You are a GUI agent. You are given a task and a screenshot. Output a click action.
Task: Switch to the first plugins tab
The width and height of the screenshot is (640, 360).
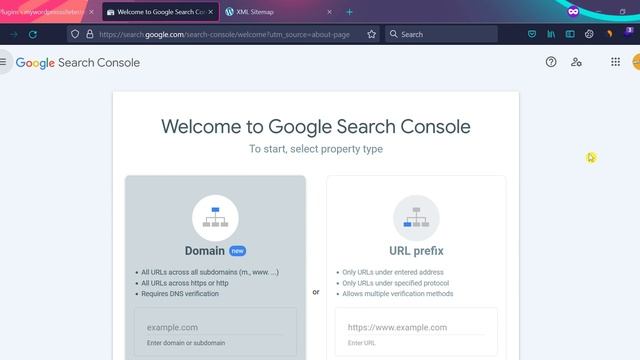click(x=43, y=12)
